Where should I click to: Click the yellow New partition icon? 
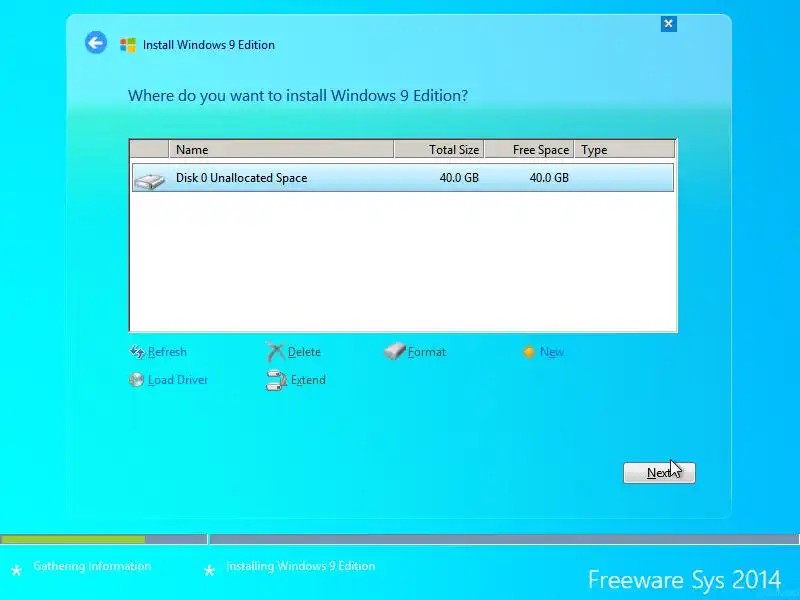point(529,352)
